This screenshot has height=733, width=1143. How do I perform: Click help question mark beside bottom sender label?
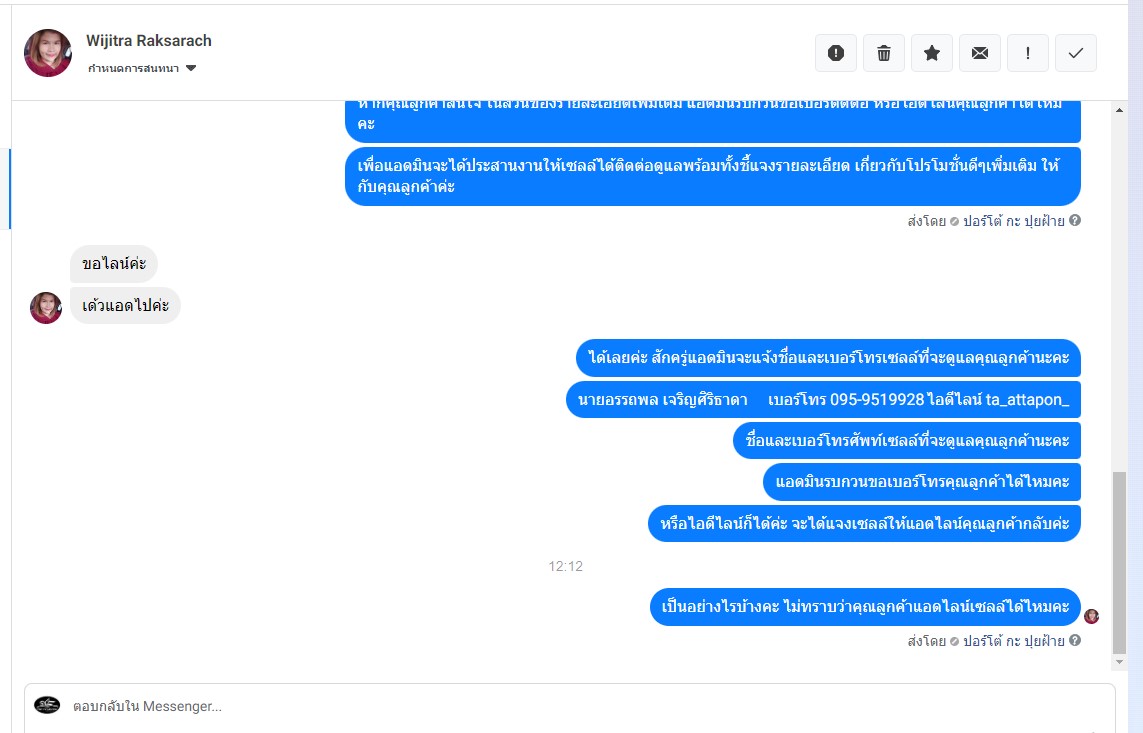[x=1074, y=640]
